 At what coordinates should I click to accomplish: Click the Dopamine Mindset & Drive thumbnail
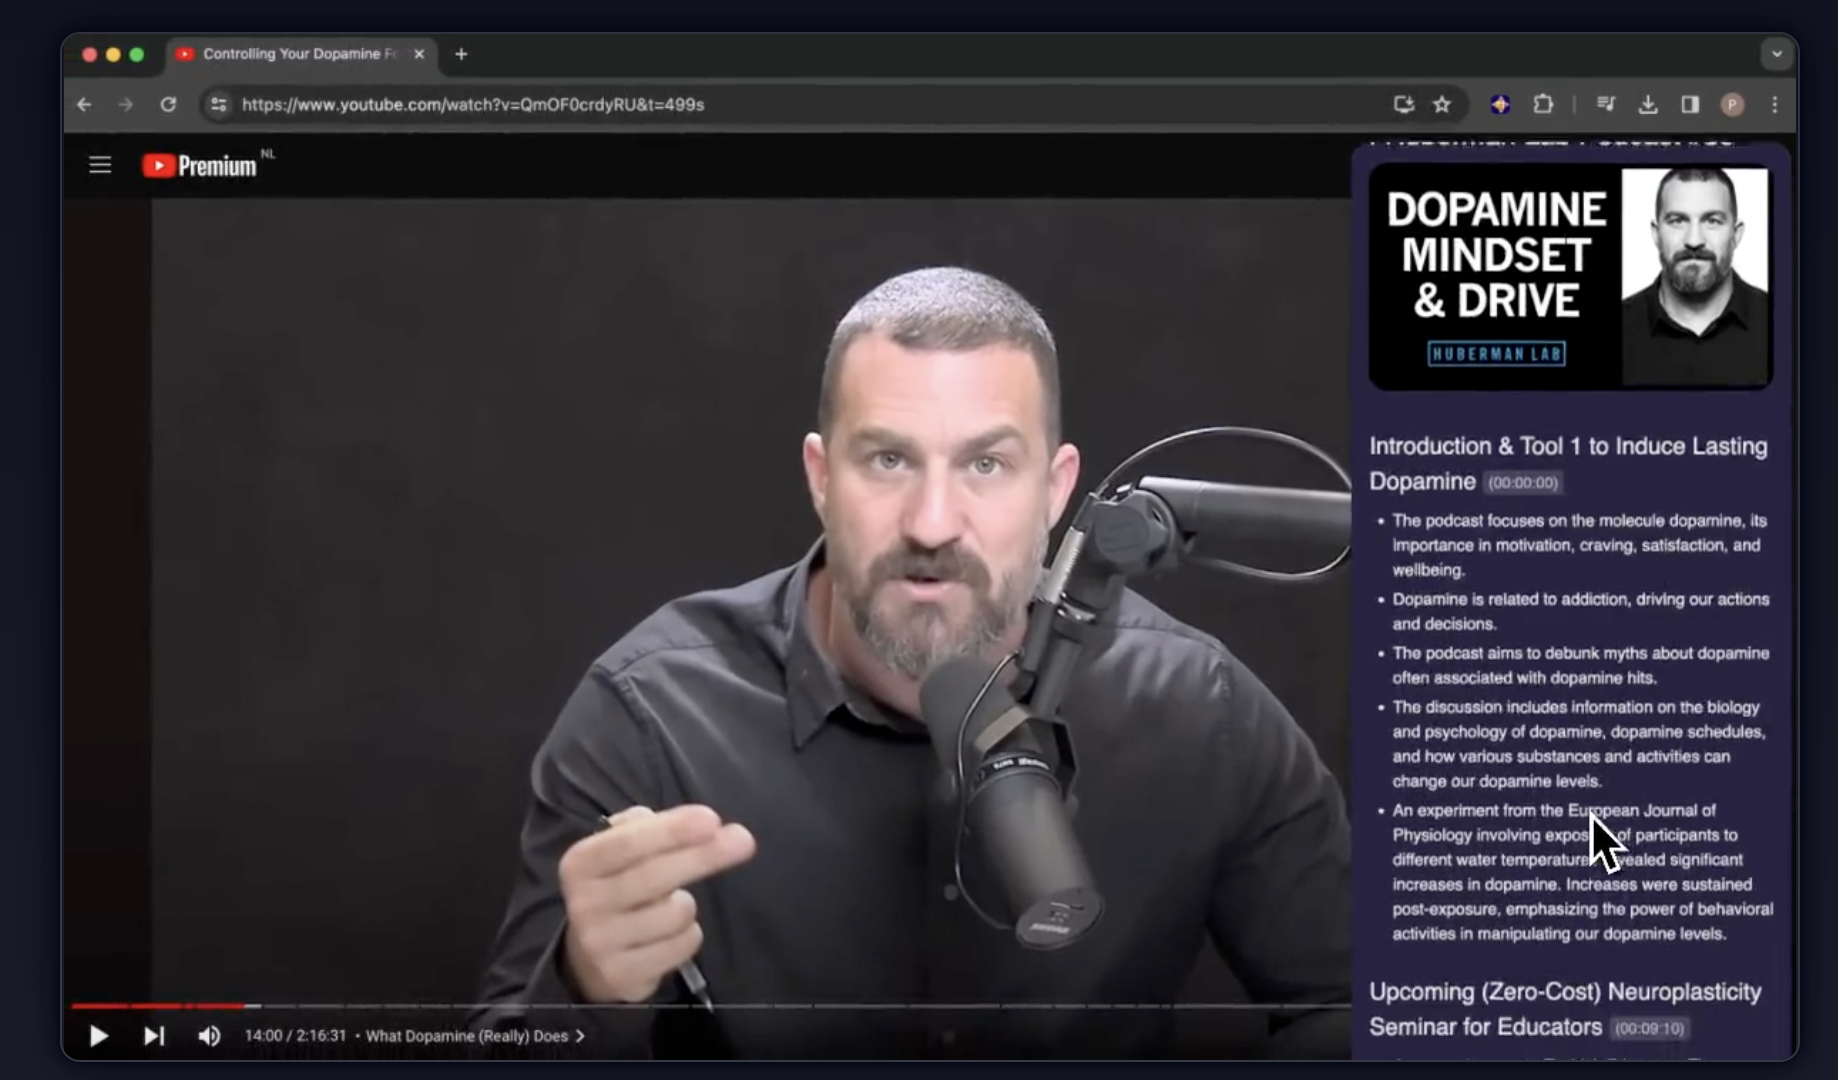tap(1569, 277)
